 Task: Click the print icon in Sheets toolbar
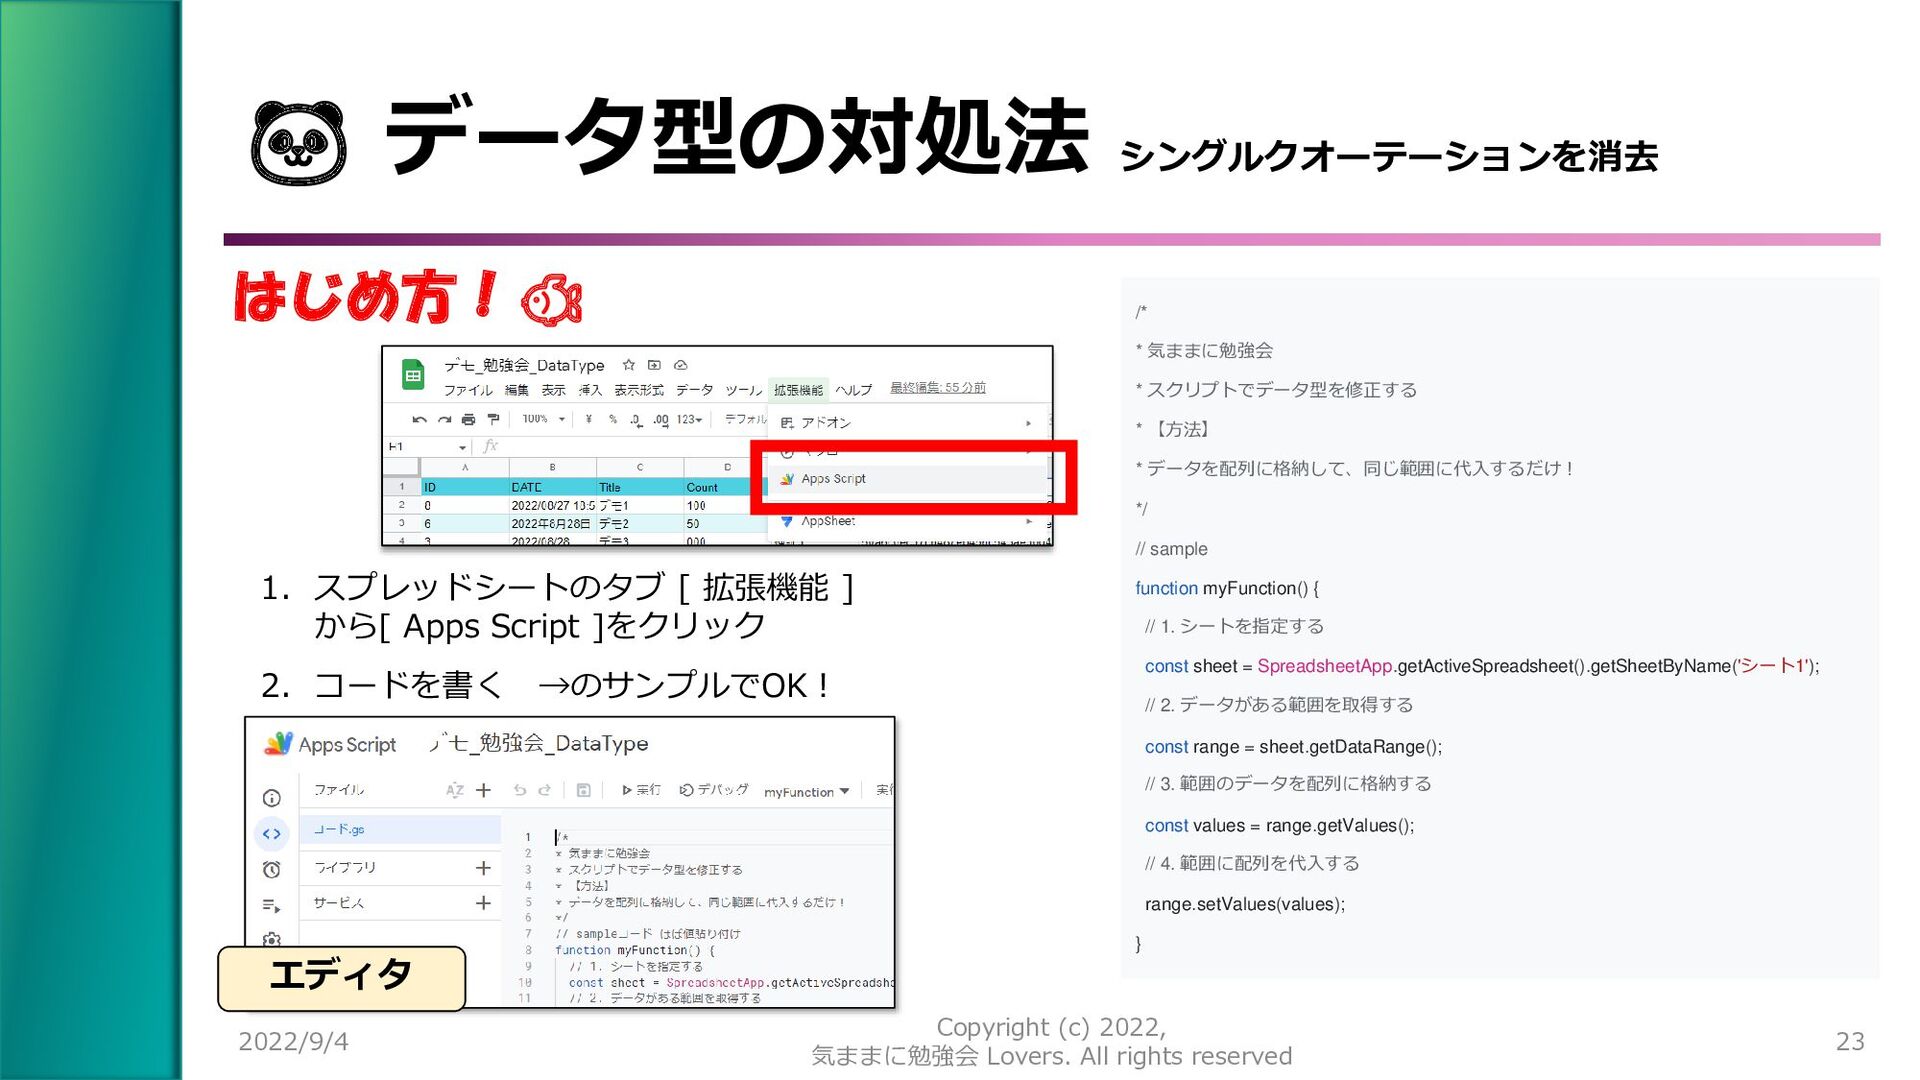click(468, 420)
